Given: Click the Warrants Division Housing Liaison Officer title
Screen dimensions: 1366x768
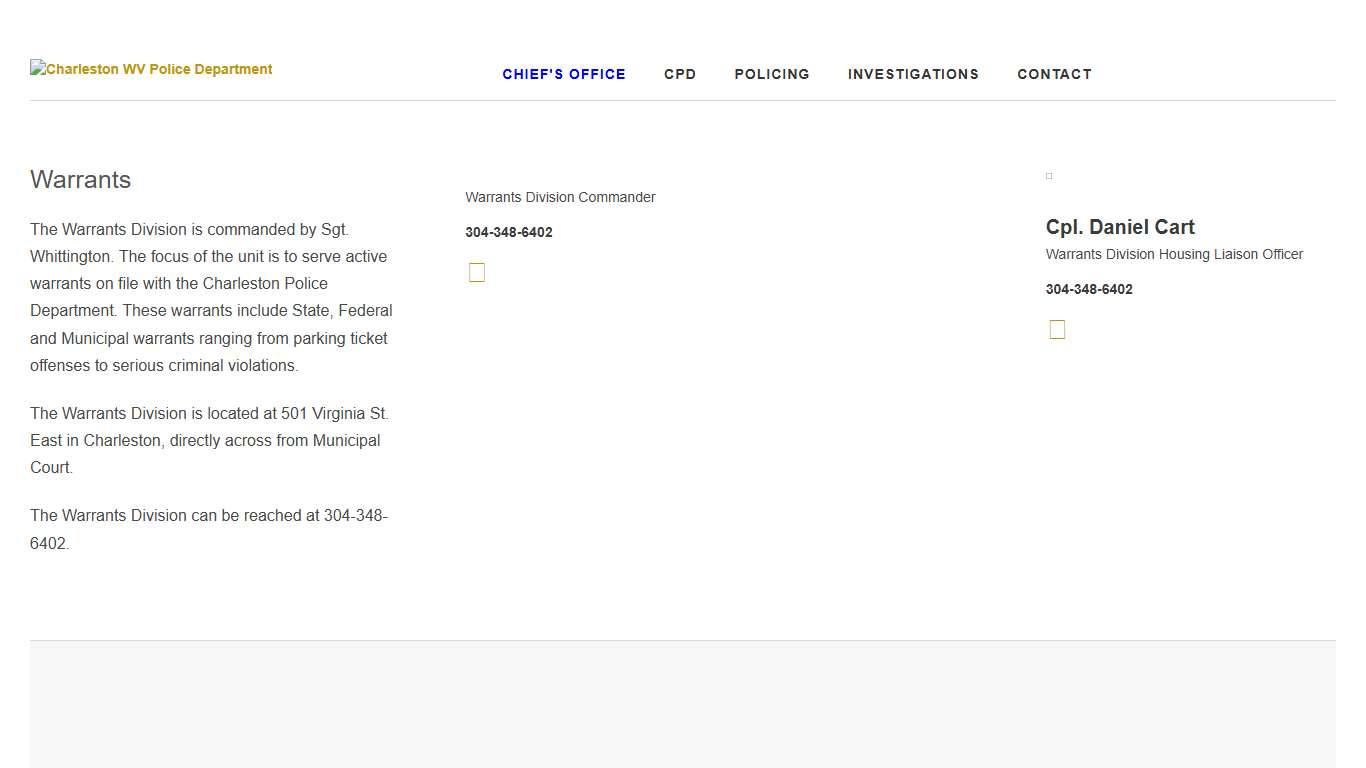Looking at the screenshot, I should 1174,254.
